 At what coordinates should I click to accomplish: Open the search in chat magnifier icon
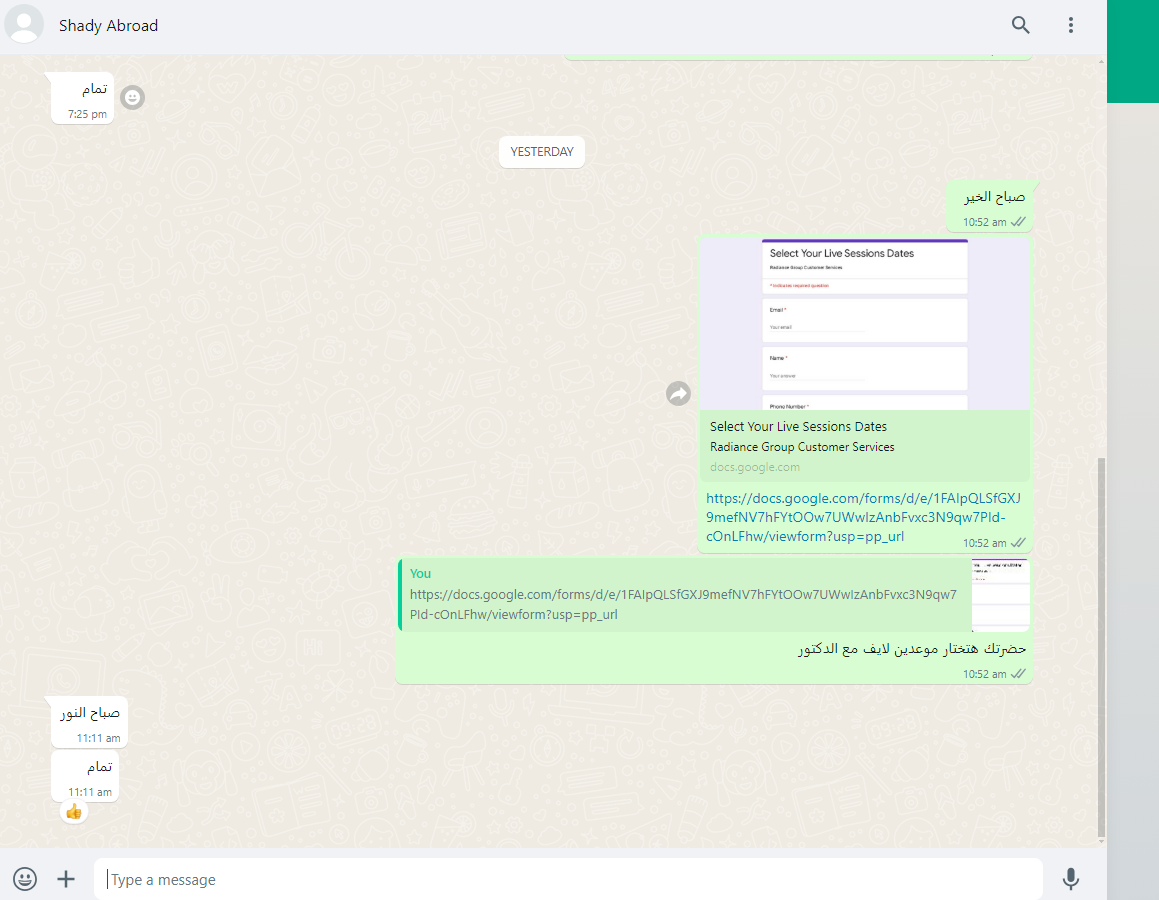coord(1020,25)
